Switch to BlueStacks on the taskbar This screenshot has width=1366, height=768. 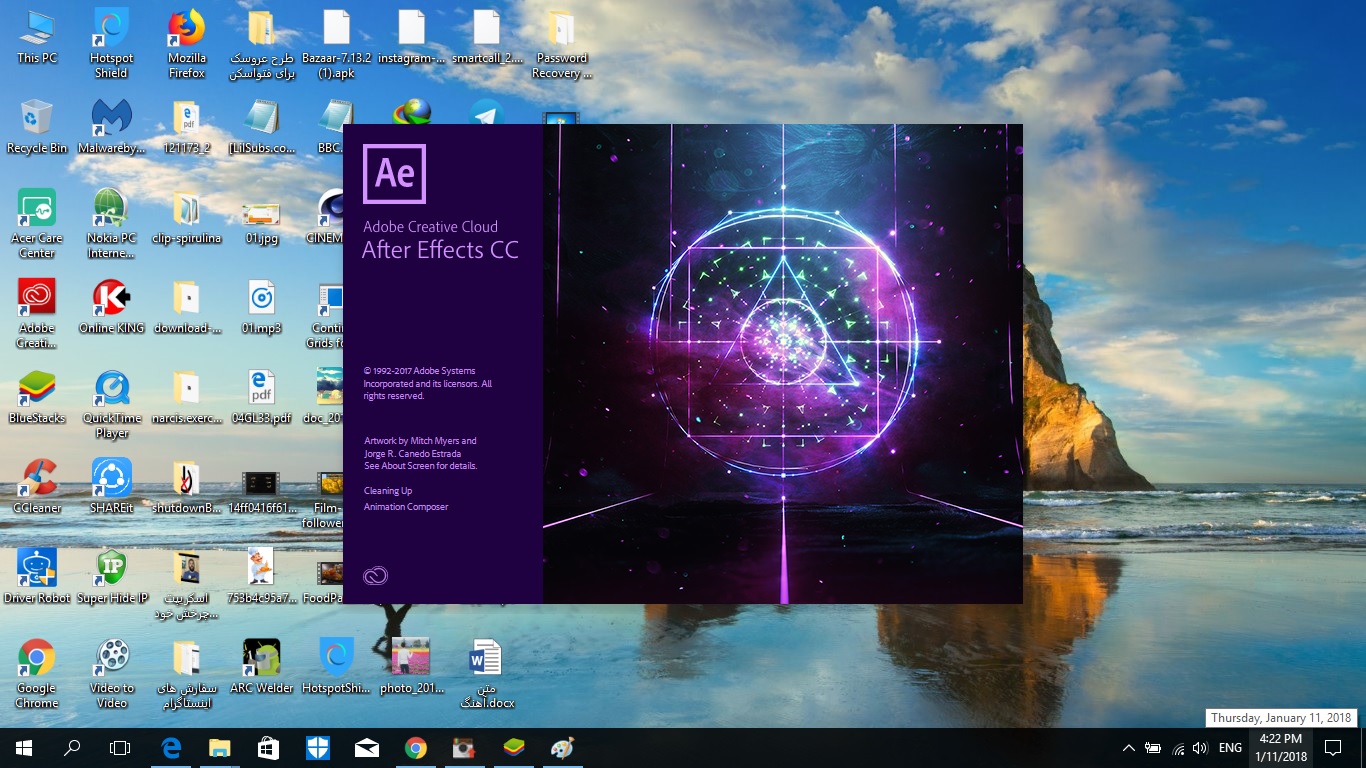pyautogui.click(x=514, y=748)
